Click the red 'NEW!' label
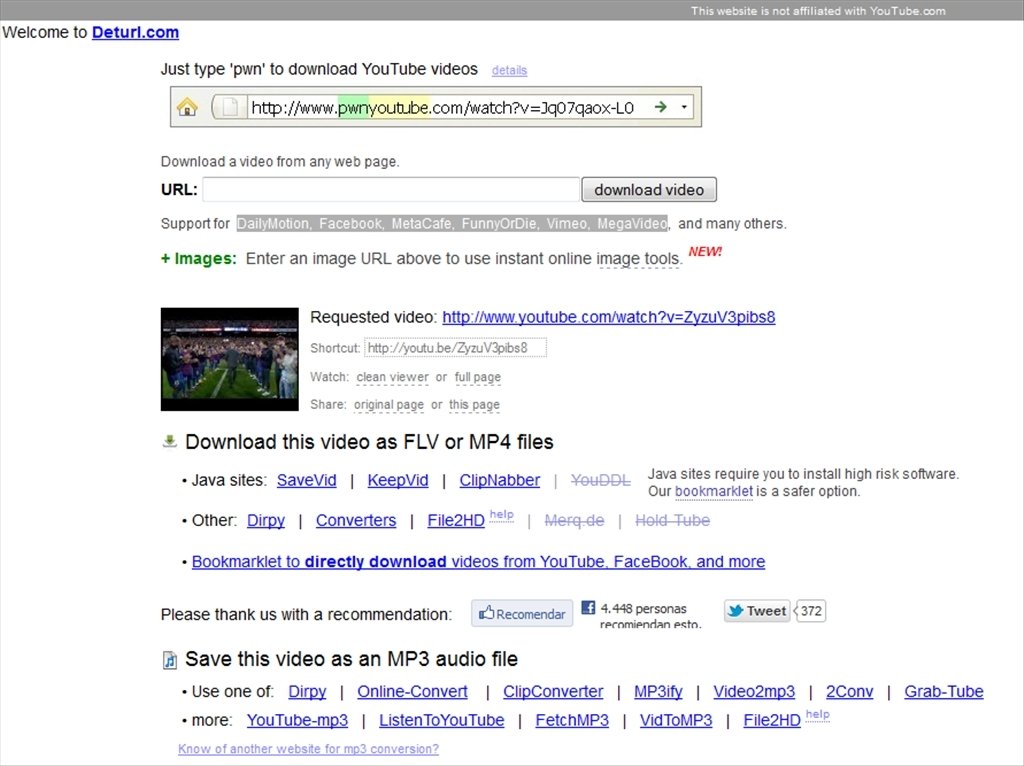Screen dimensions: 1024x766 coord(705,251)
